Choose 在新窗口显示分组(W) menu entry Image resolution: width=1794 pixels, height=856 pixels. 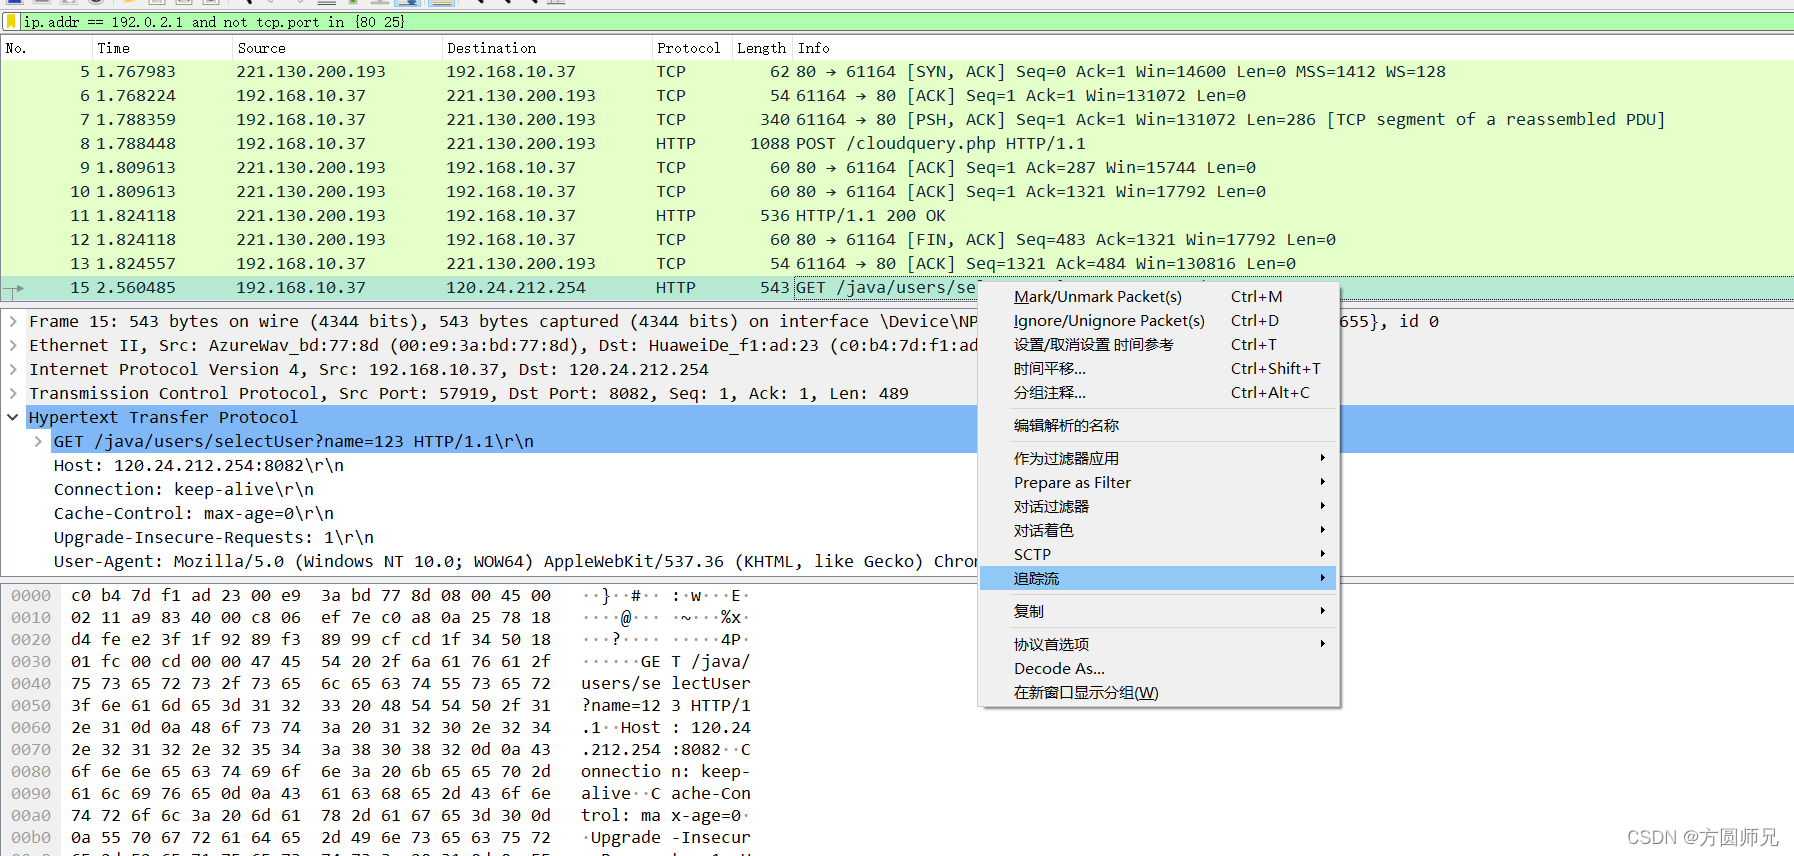pos(1159,693)
